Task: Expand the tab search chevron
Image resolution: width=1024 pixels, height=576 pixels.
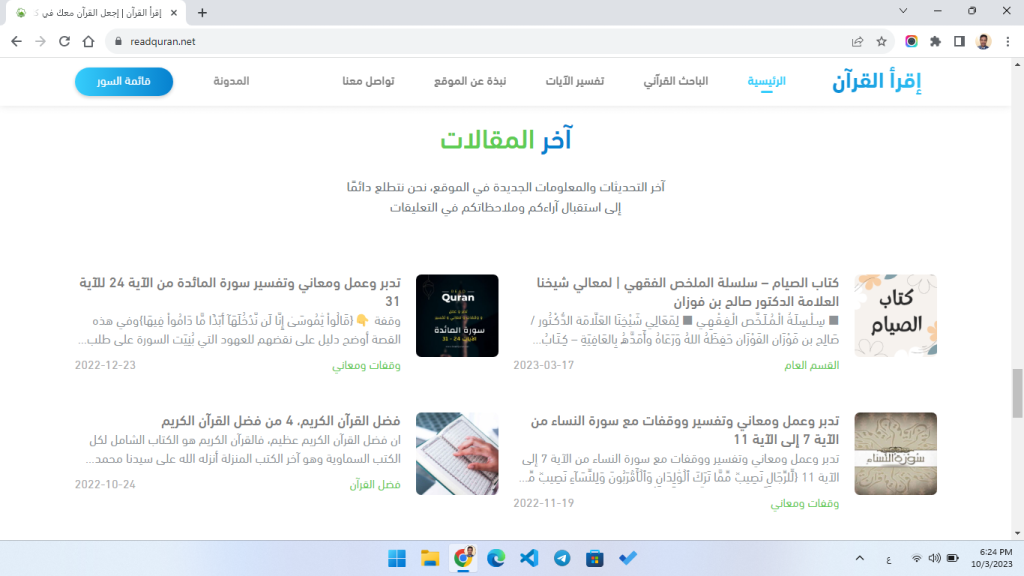Action: [x=903, y=11]
